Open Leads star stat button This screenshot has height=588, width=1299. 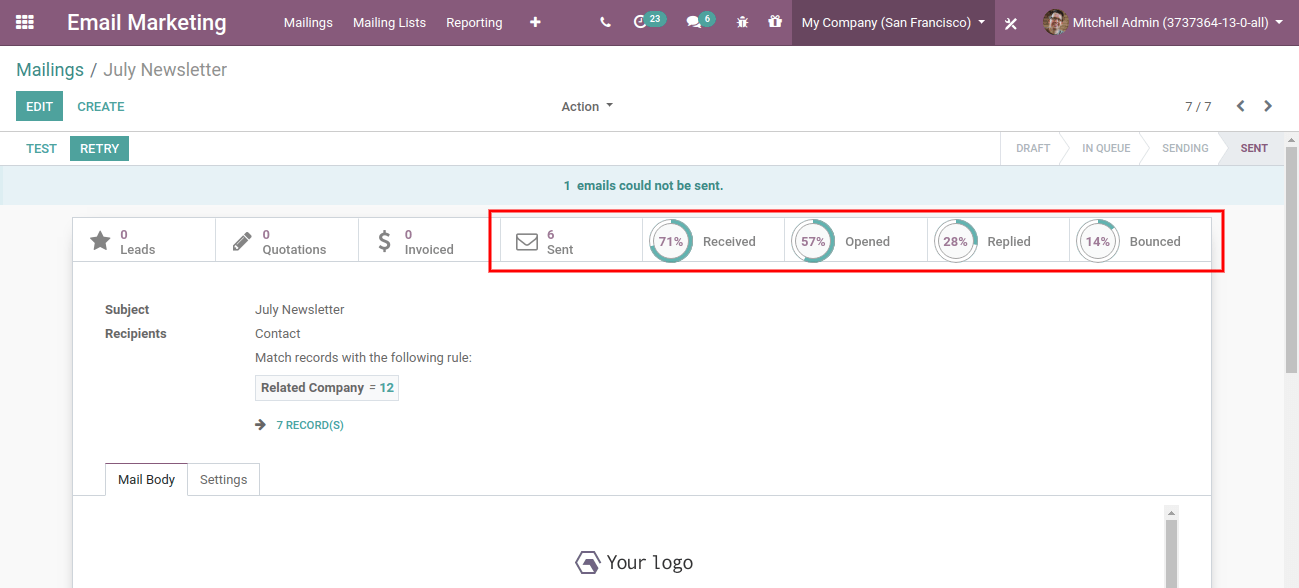click(144, 241)
